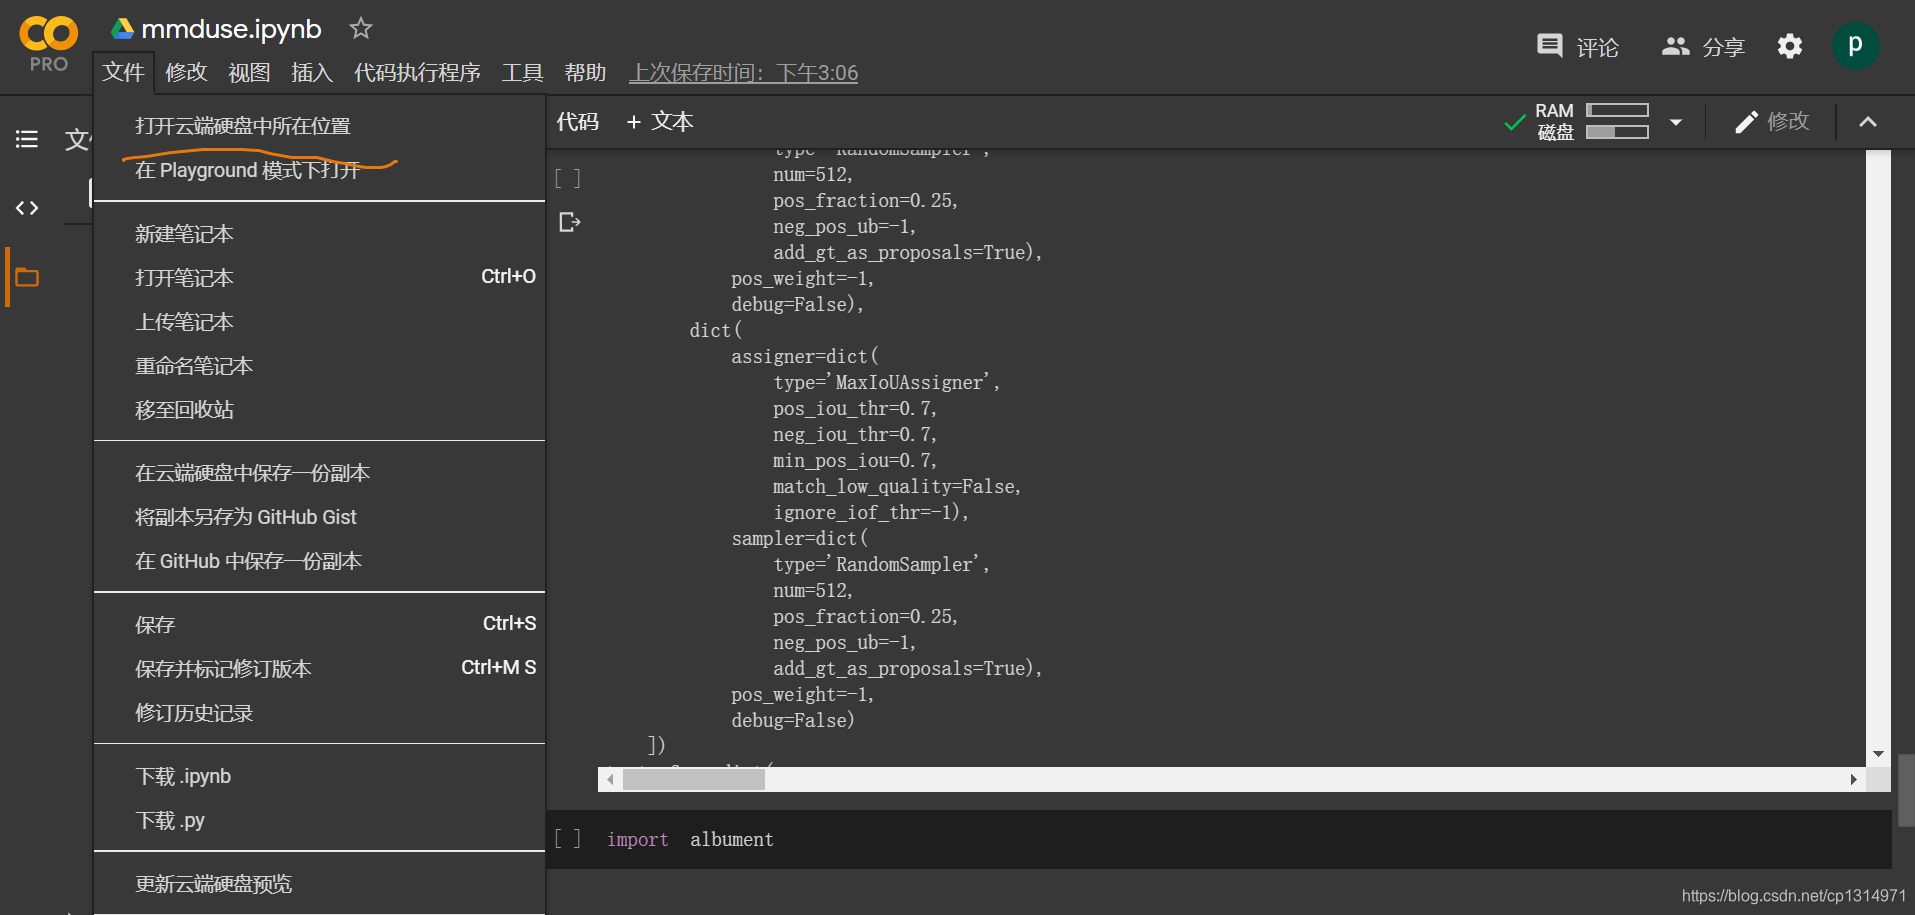Star the mmduse.ipynb notebook
The image size is (1915, 915).
click(361, 29)
